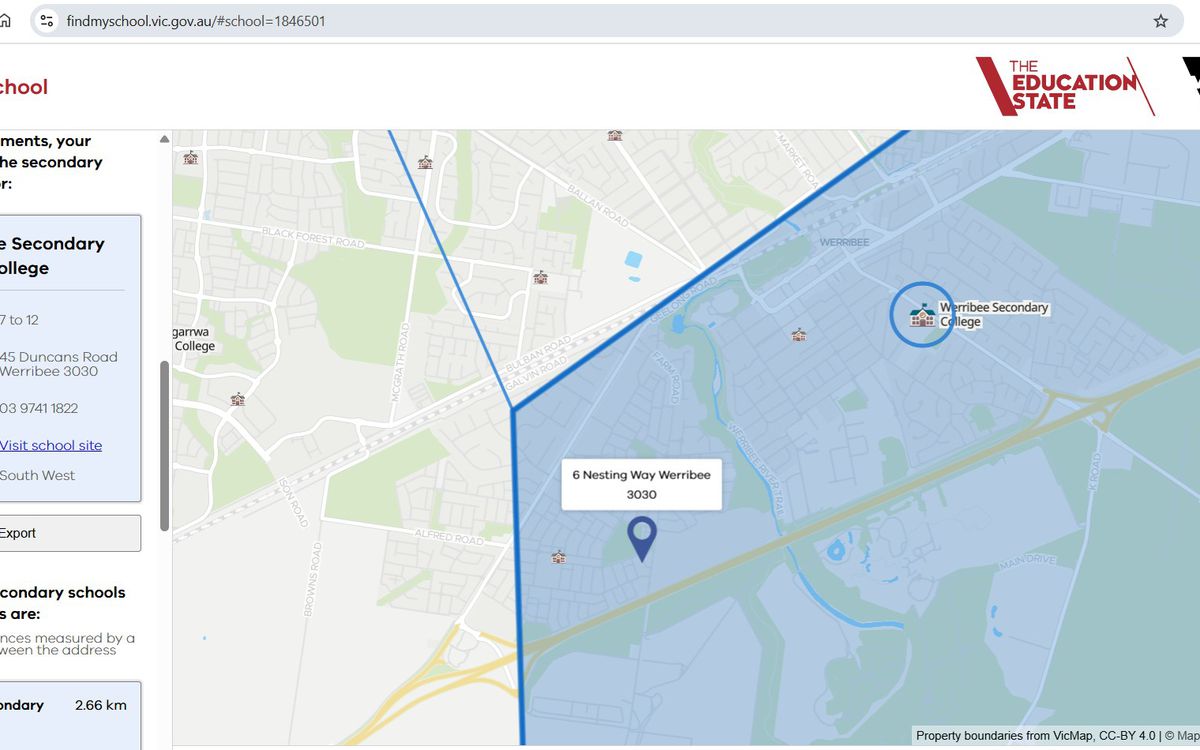Screen dimensions: 1200x750
Task: Open the Visit school site link
Action: click(51, 445)
